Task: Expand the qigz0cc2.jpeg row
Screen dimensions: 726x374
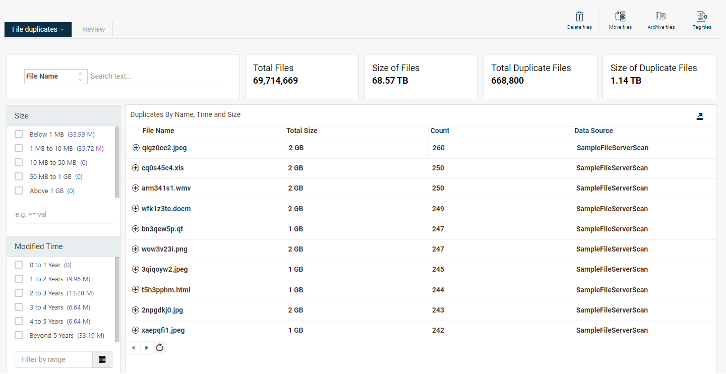Action: pos(136,148)
